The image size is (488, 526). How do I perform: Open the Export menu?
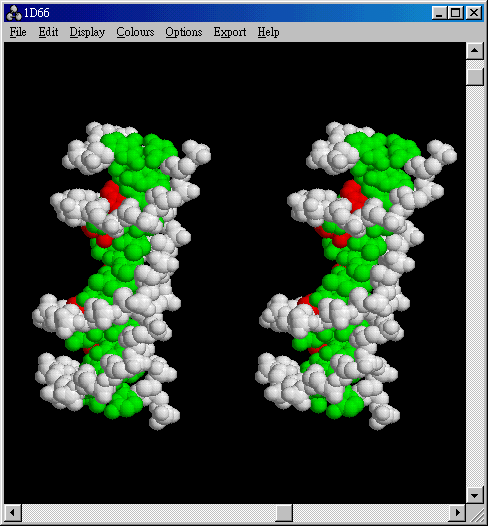click(x=230, y=32)
